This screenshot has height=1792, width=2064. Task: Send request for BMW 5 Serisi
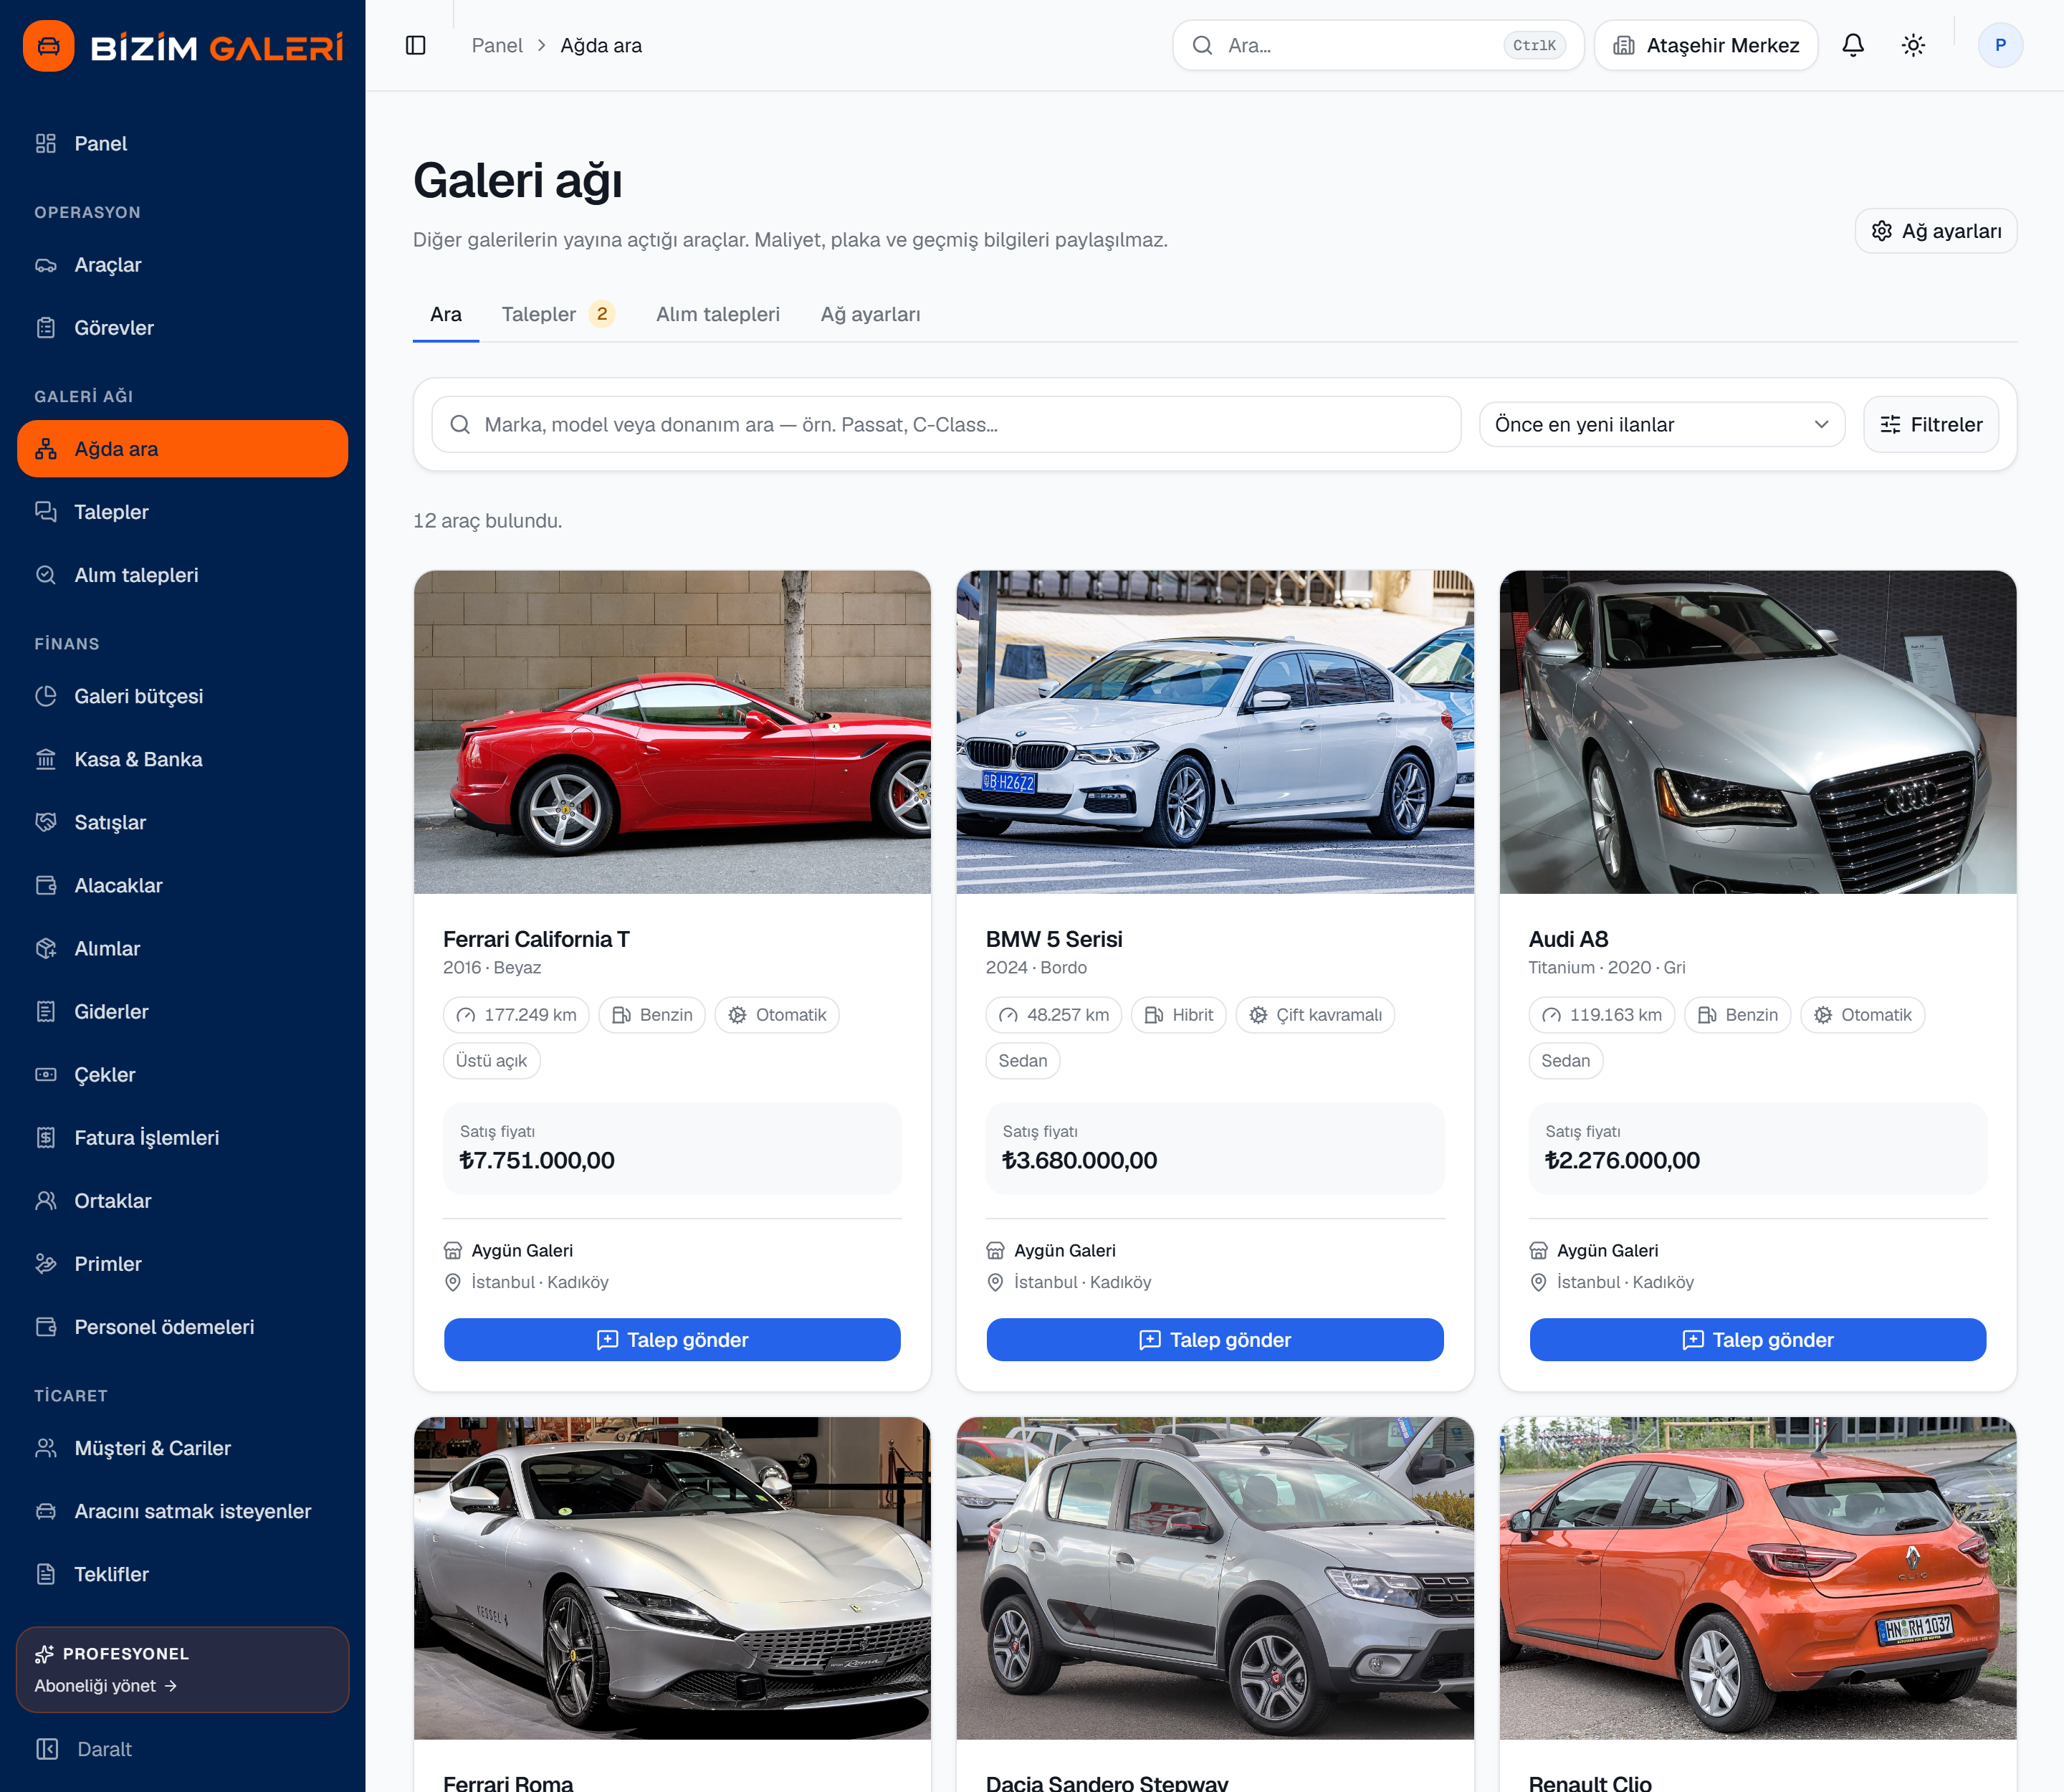(1214, 1340)
